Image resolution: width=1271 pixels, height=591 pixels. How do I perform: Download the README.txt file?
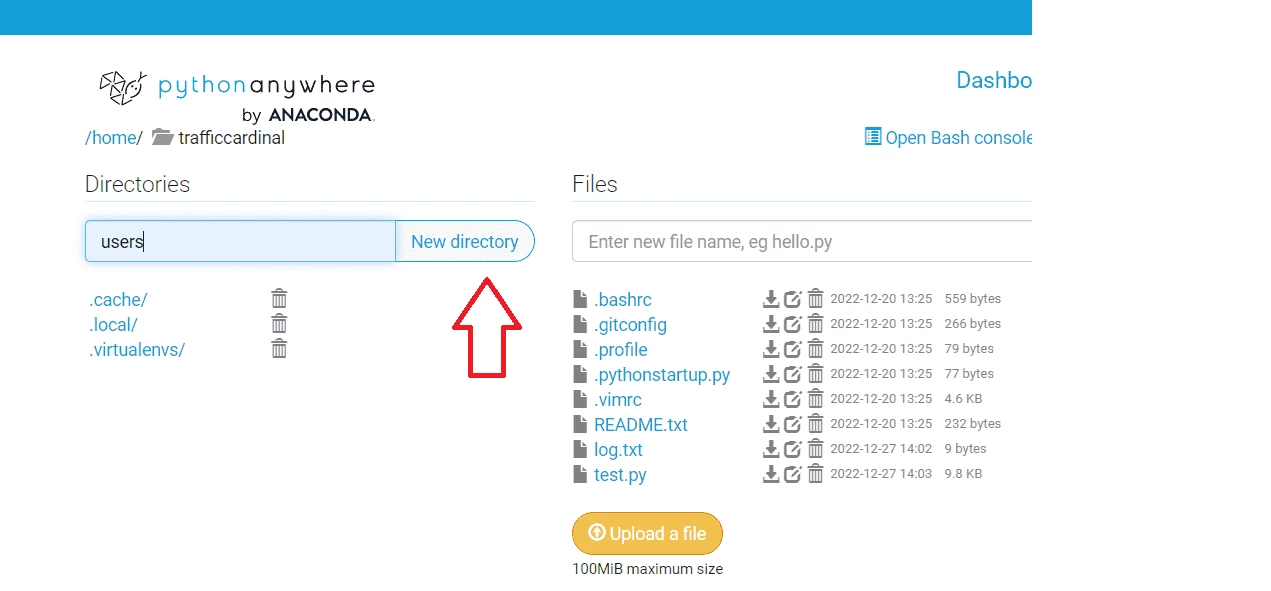point(771,424)
